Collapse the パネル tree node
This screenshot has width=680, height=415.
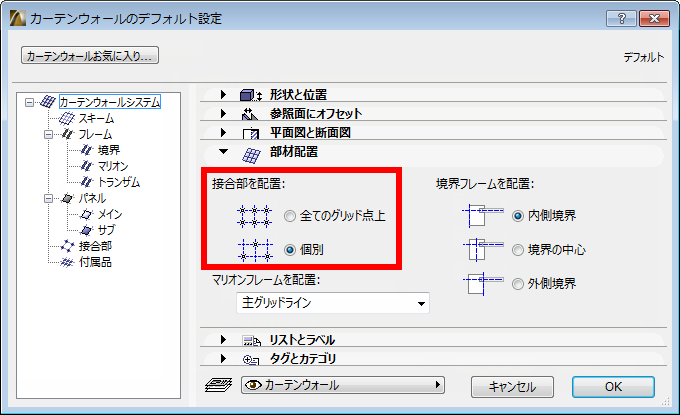(x=48, y=198)
